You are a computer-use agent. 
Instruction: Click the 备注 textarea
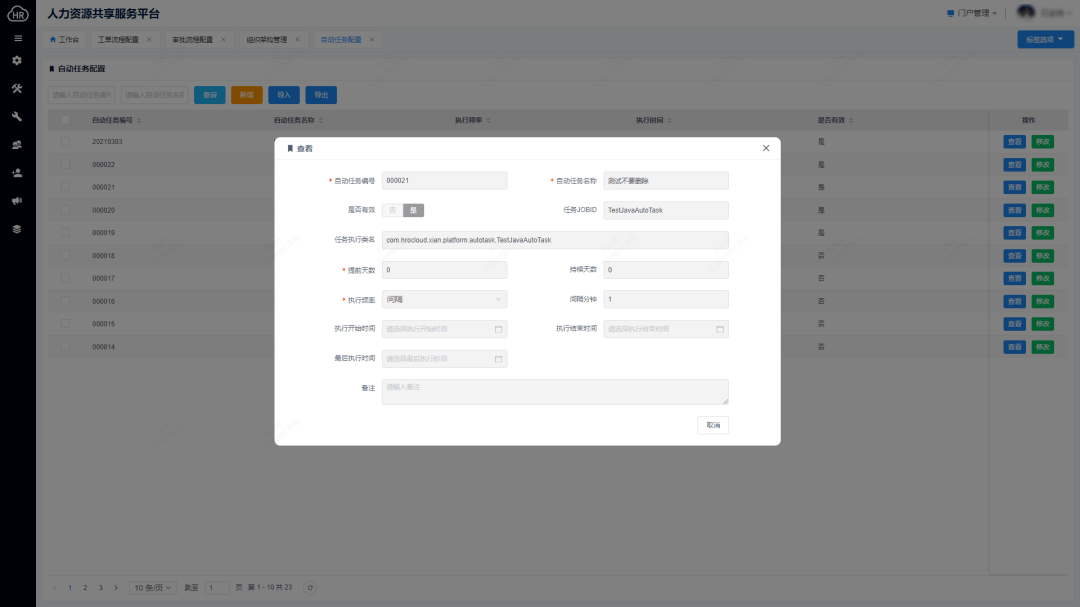coord(555,392)
